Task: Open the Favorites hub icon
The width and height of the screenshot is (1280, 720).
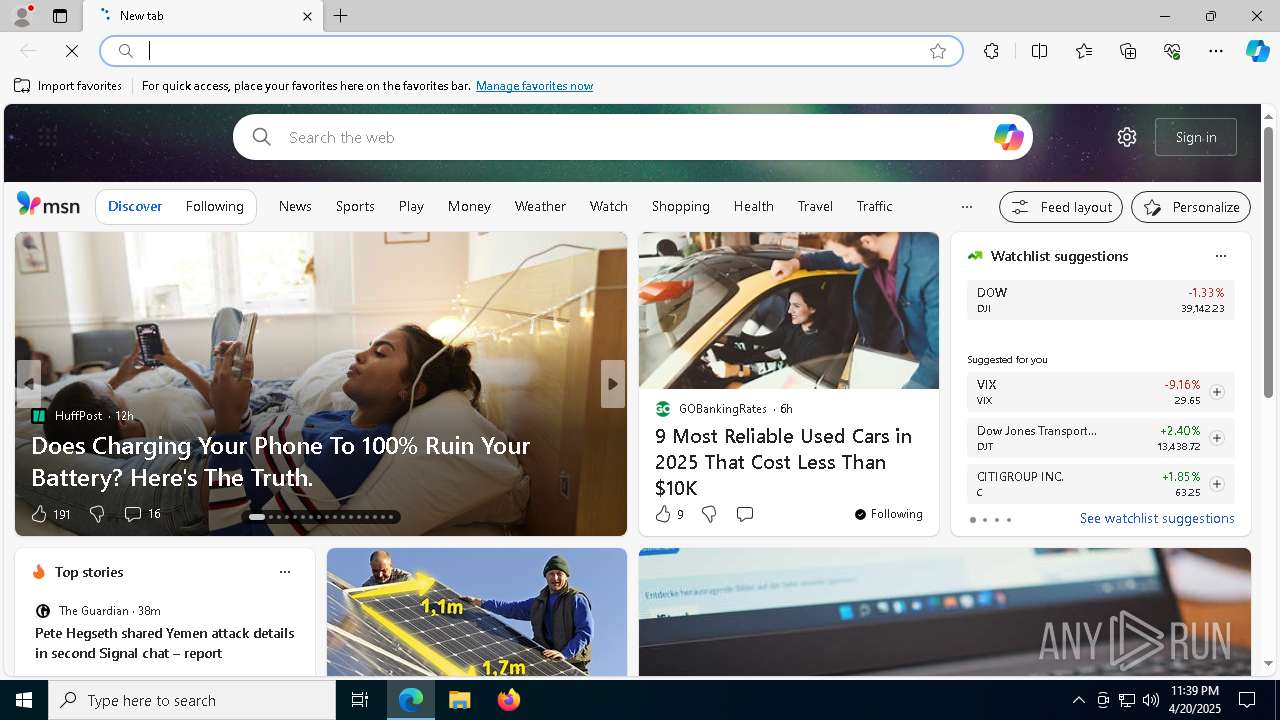Action: [1084, 51]
